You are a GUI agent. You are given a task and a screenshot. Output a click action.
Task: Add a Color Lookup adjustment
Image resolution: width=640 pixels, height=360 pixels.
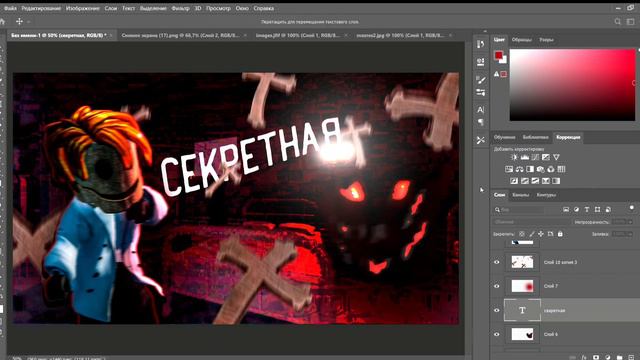(561, 169)
